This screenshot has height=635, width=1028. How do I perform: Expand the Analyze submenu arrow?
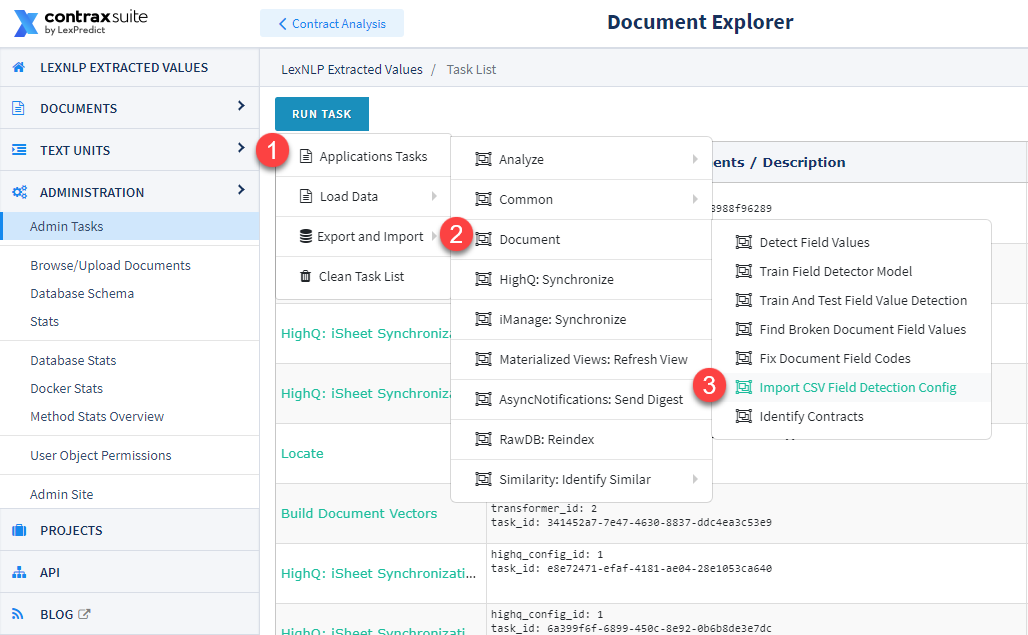coord(695,159)
